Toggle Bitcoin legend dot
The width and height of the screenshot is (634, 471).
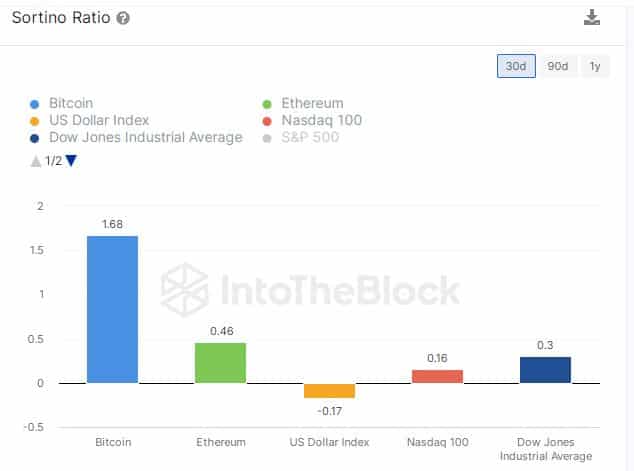pyautogui.click(x=37, y=103)
